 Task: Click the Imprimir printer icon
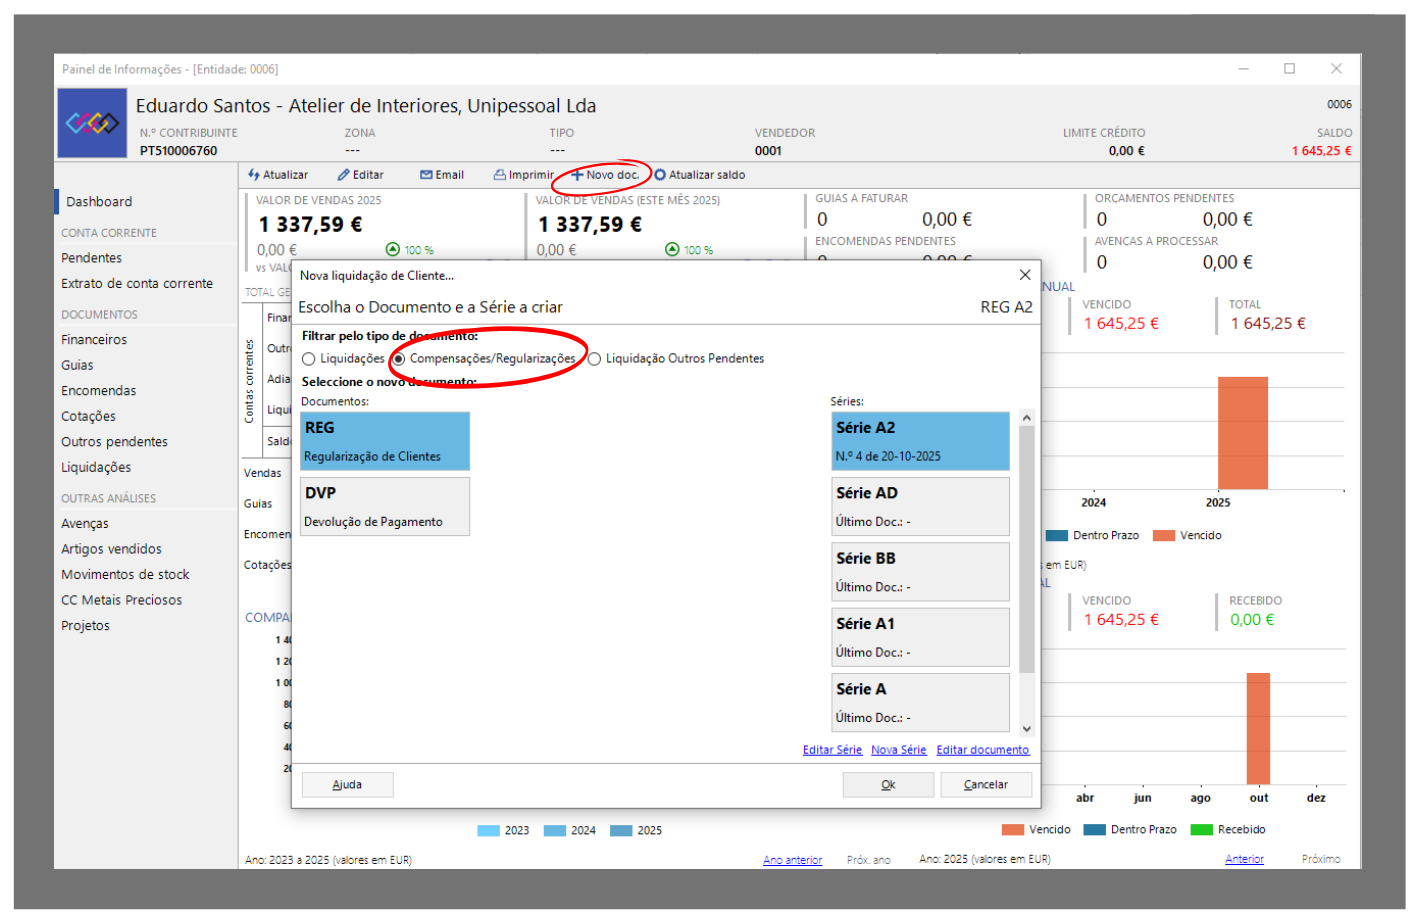click(499, 175)
